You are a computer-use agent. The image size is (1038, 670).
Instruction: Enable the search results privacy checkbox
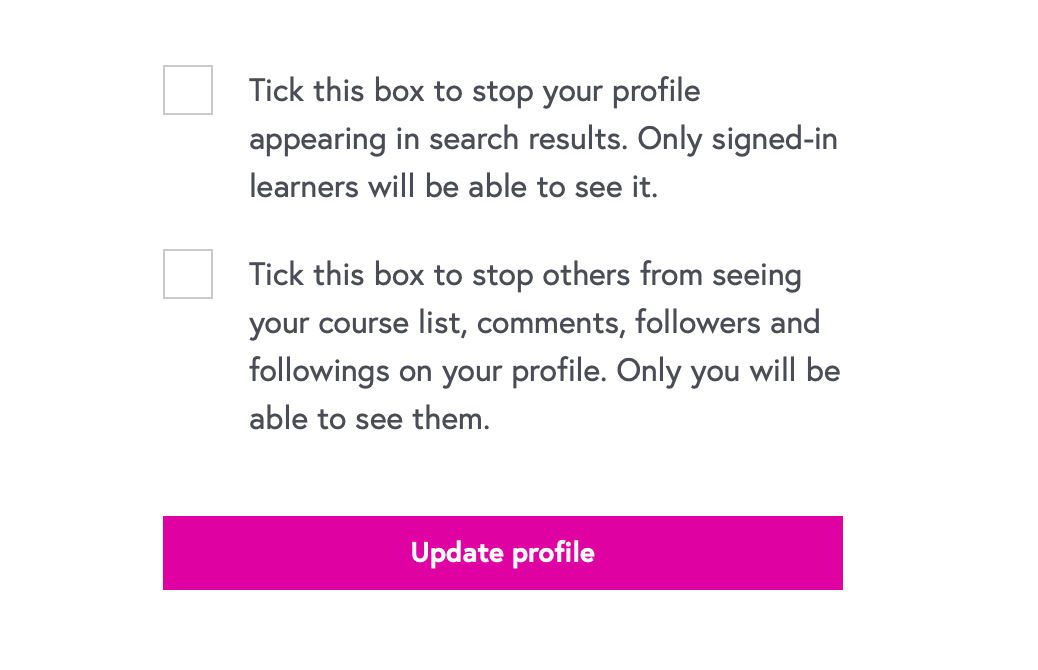[x=188, y=90]
